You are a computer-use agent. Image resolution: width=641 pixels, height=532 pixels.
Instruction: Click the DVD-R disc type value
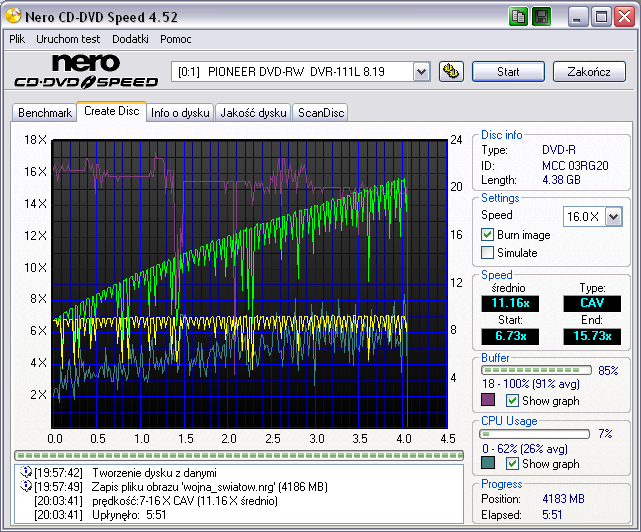[x=559, y=150]
